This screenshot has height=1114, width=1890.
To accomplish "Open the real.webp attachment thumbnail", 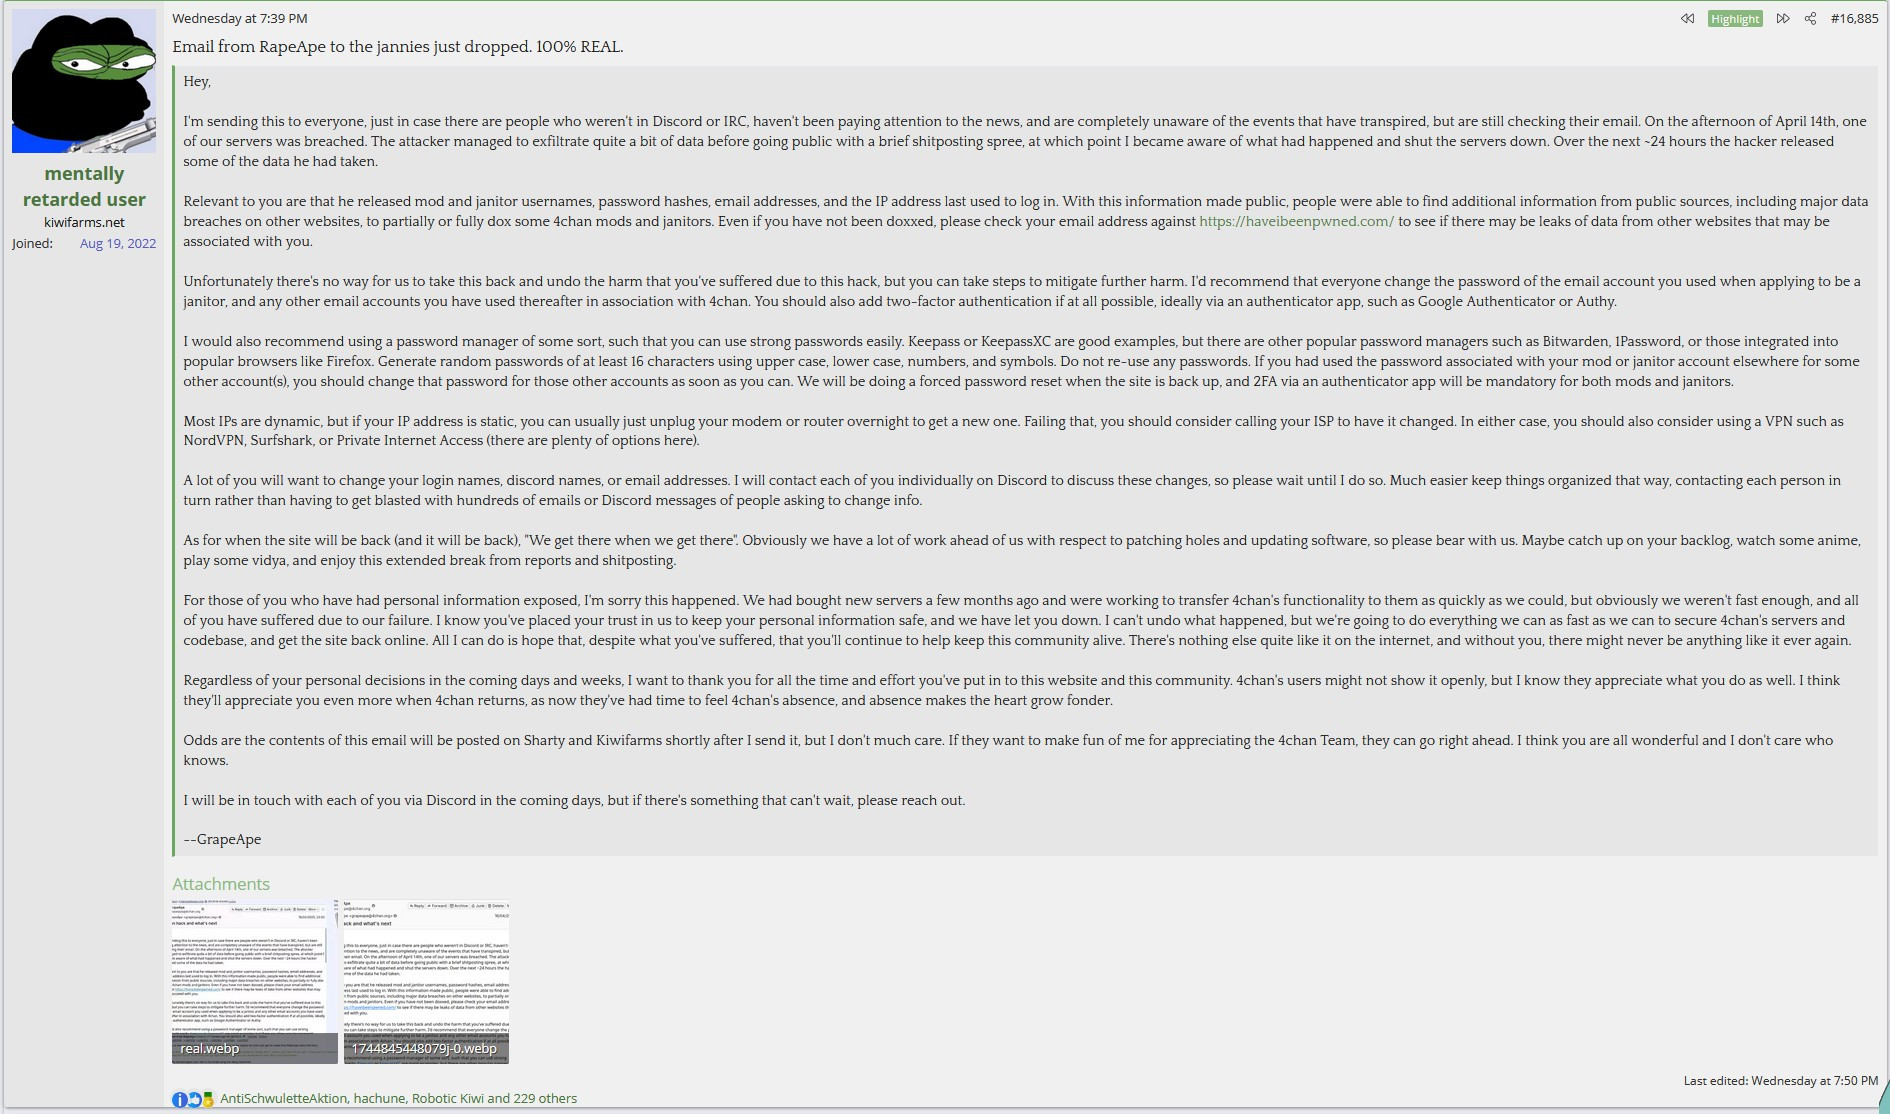I will pos(255,981).
